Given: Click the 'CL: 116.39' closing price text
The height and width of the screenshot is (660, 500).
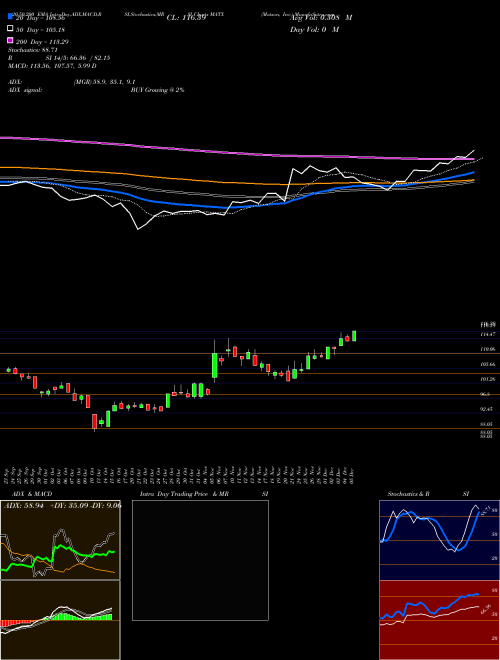Looking at the screenshot, I should click(186, 18).
